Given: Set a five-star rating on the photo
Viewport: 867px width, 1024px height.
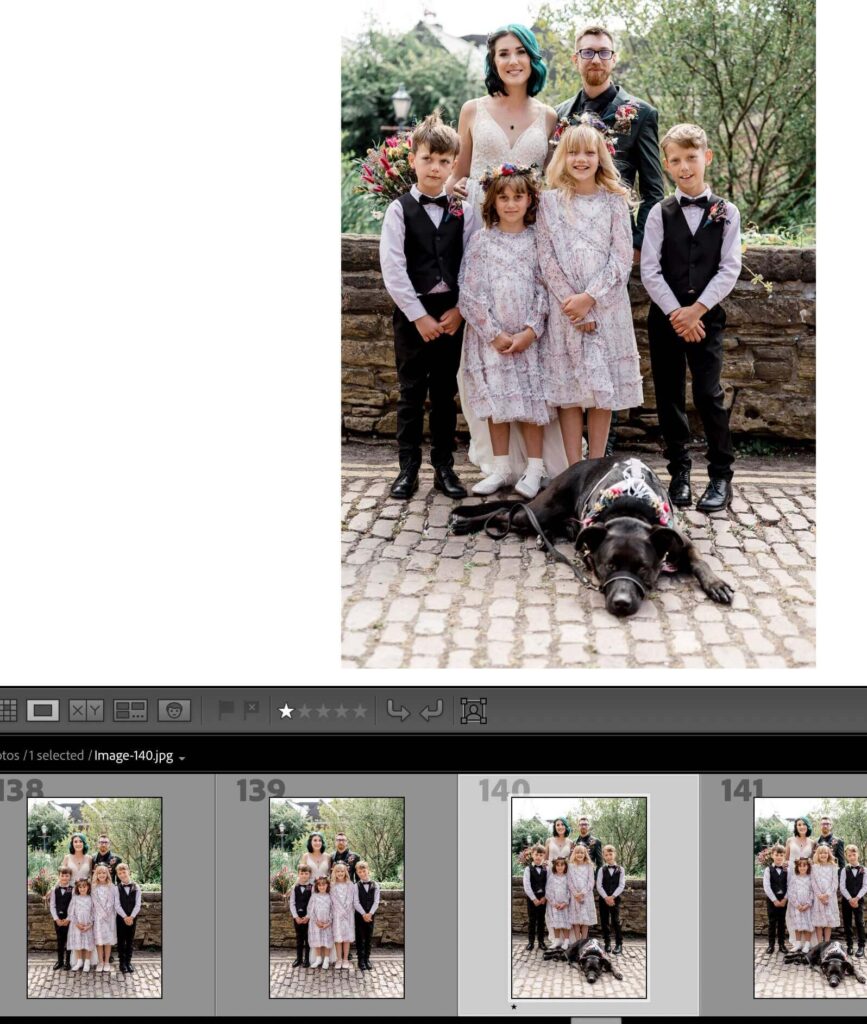Looking at the screenshot, I should pos(362,712).
